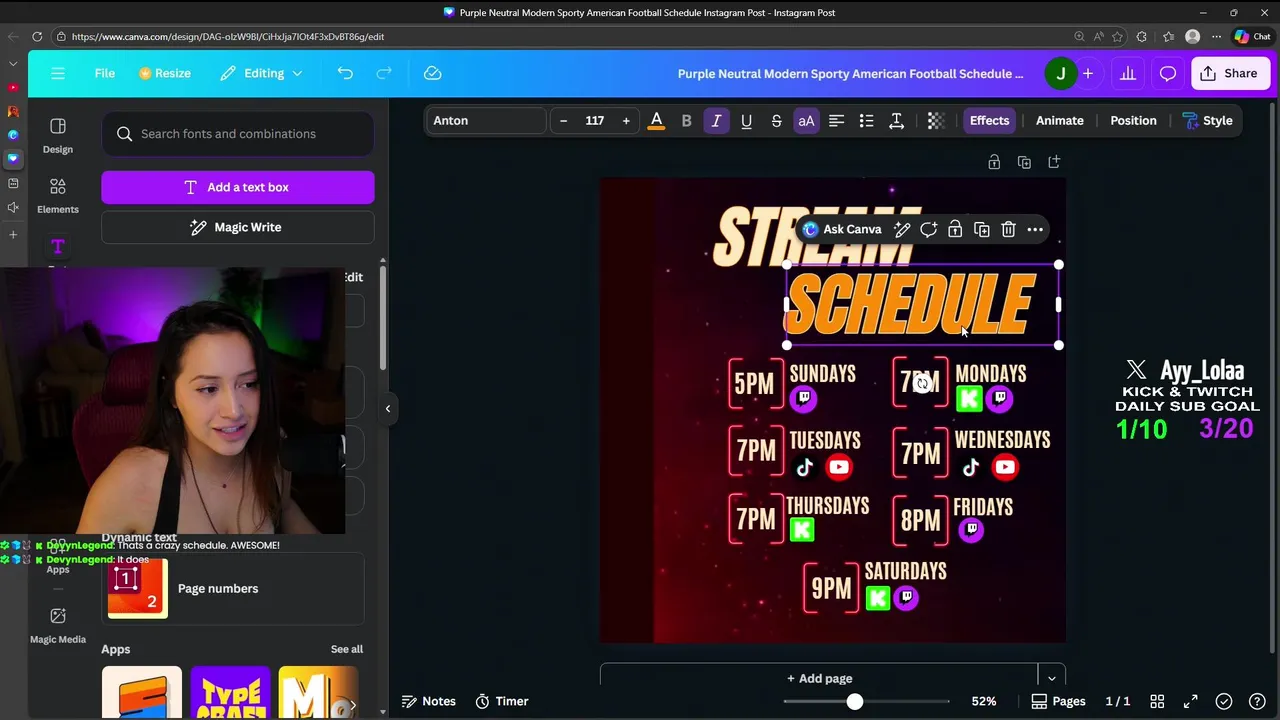Toggle bold text formatting

tap(686, 120)
